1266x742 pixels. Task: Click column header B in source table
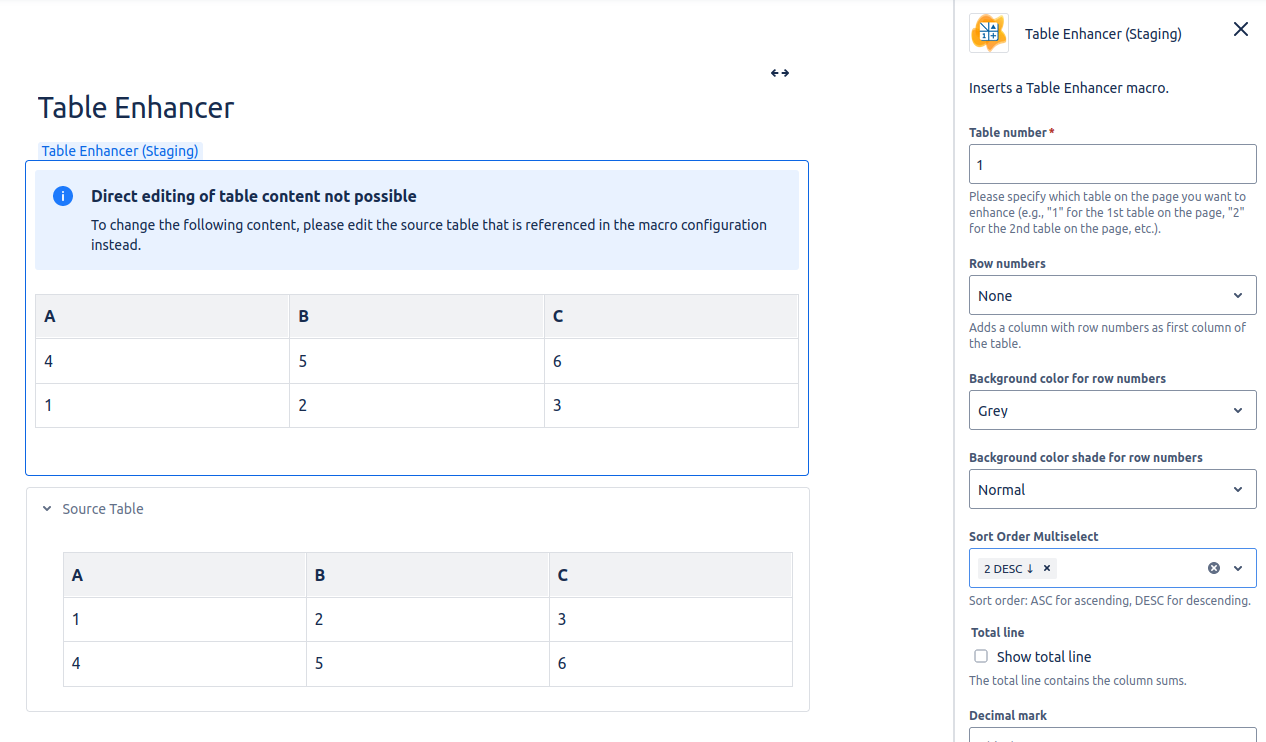tap(320, 575)
